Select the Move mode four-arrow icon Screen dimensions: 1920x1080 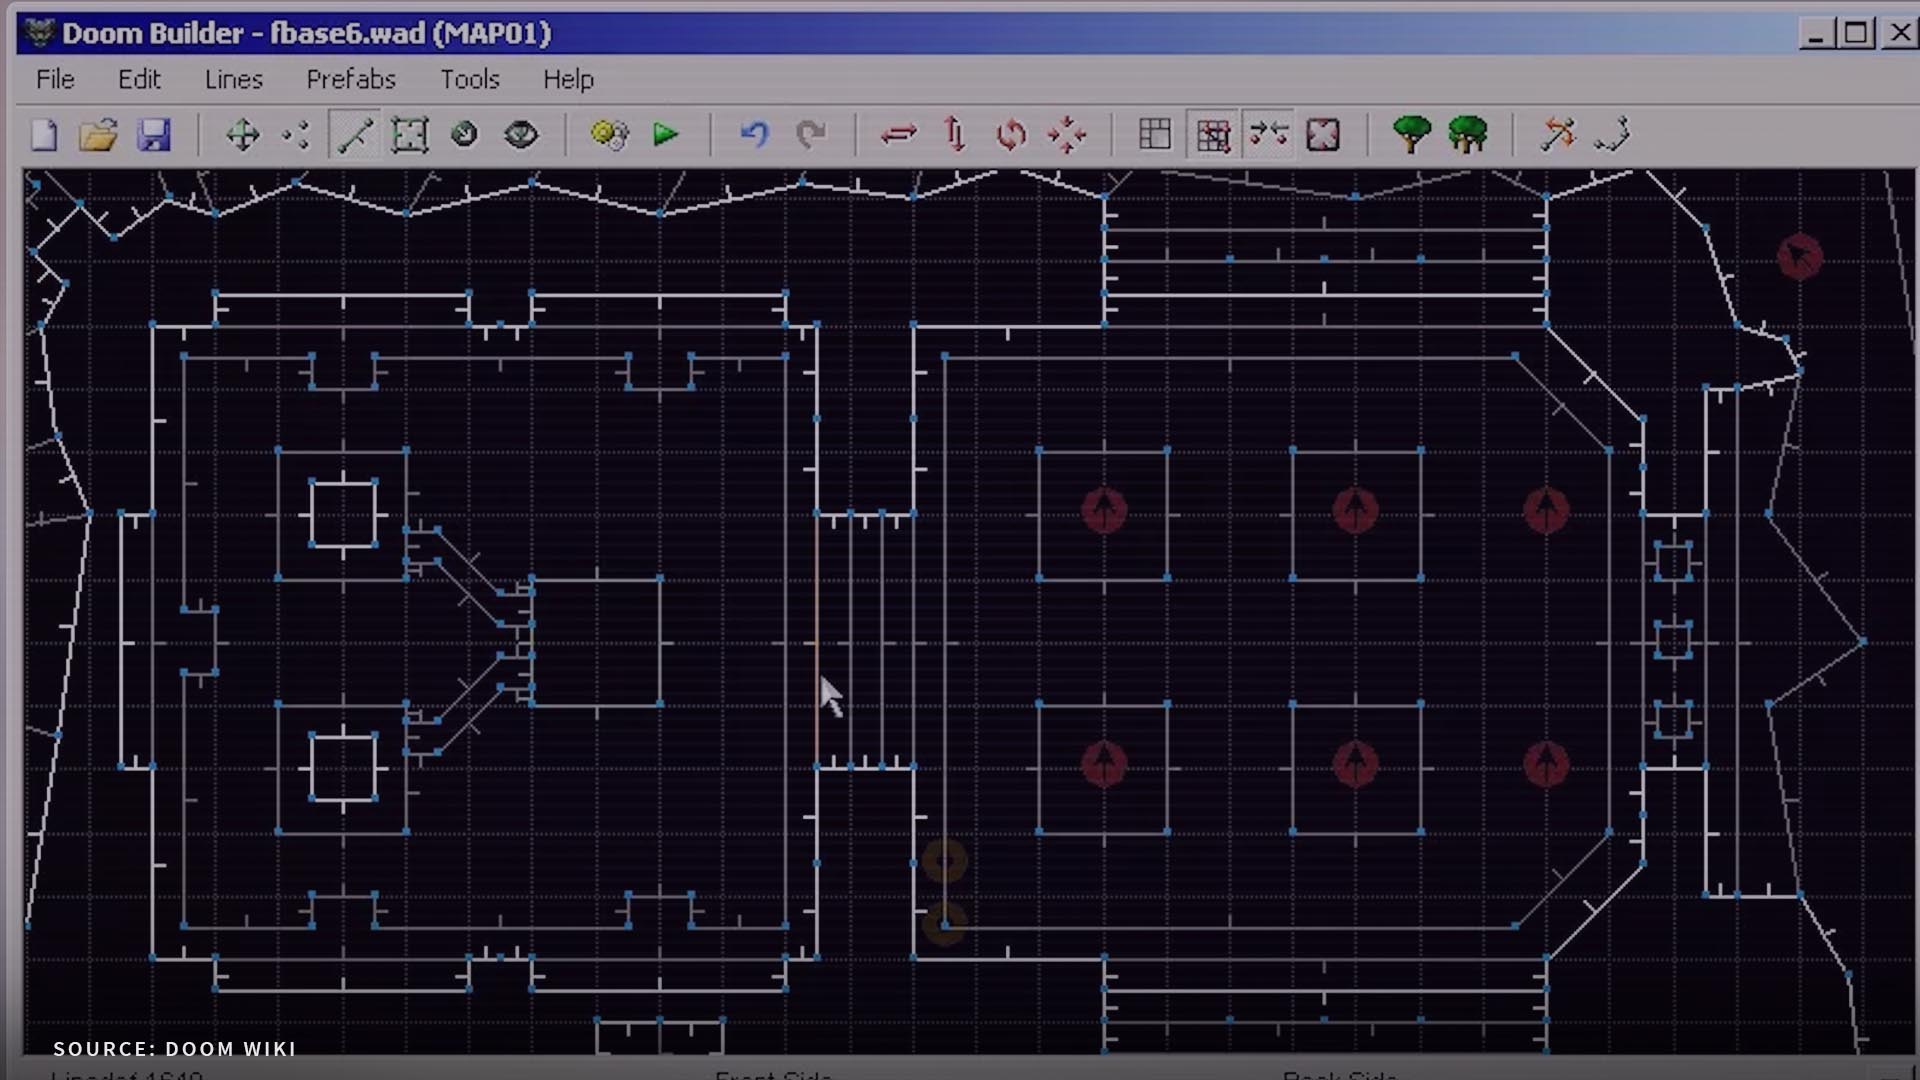coord(243,135)
